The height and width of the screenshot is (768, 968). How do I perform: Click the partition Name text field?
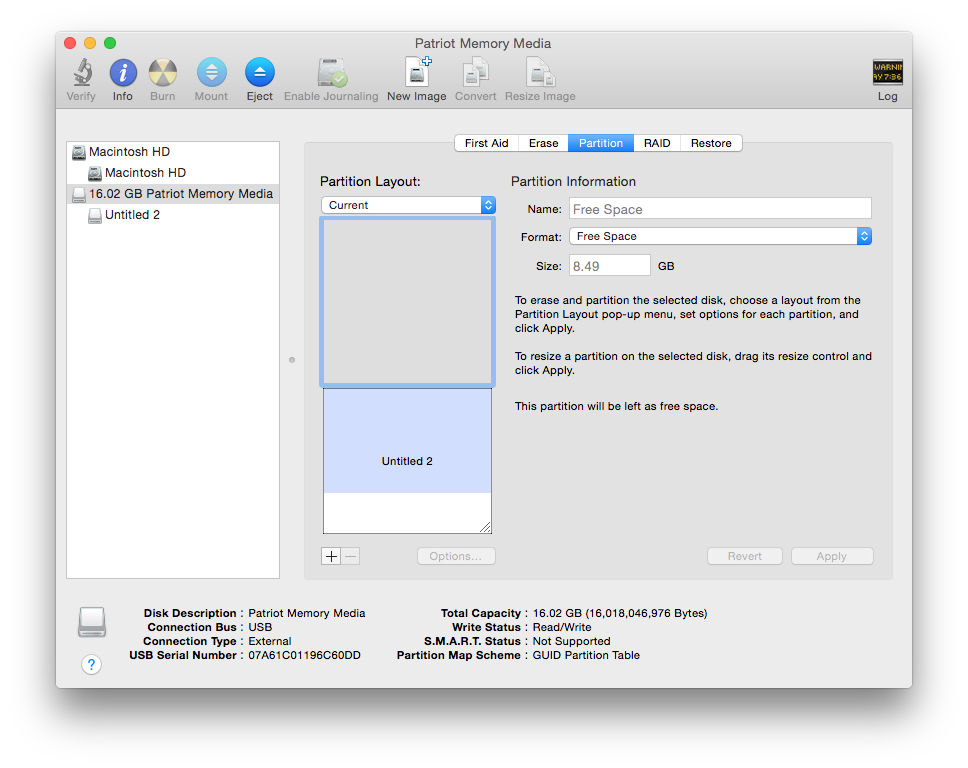(x=720, y=209)
